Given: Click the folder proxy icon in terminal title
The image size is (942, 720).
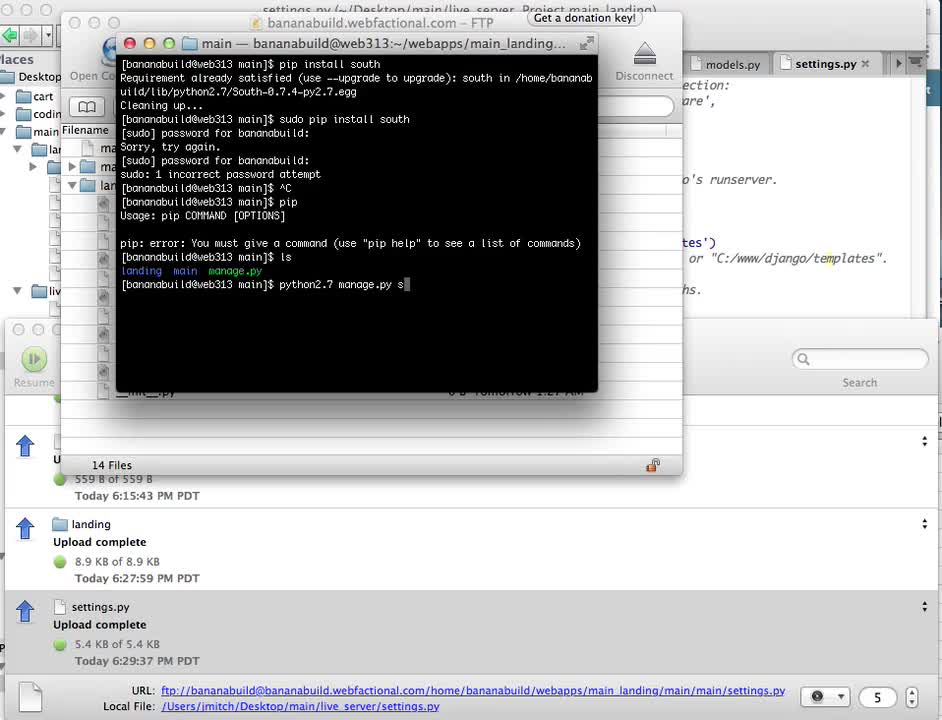Looking at the screenshot, I should (x=190, y=43).
